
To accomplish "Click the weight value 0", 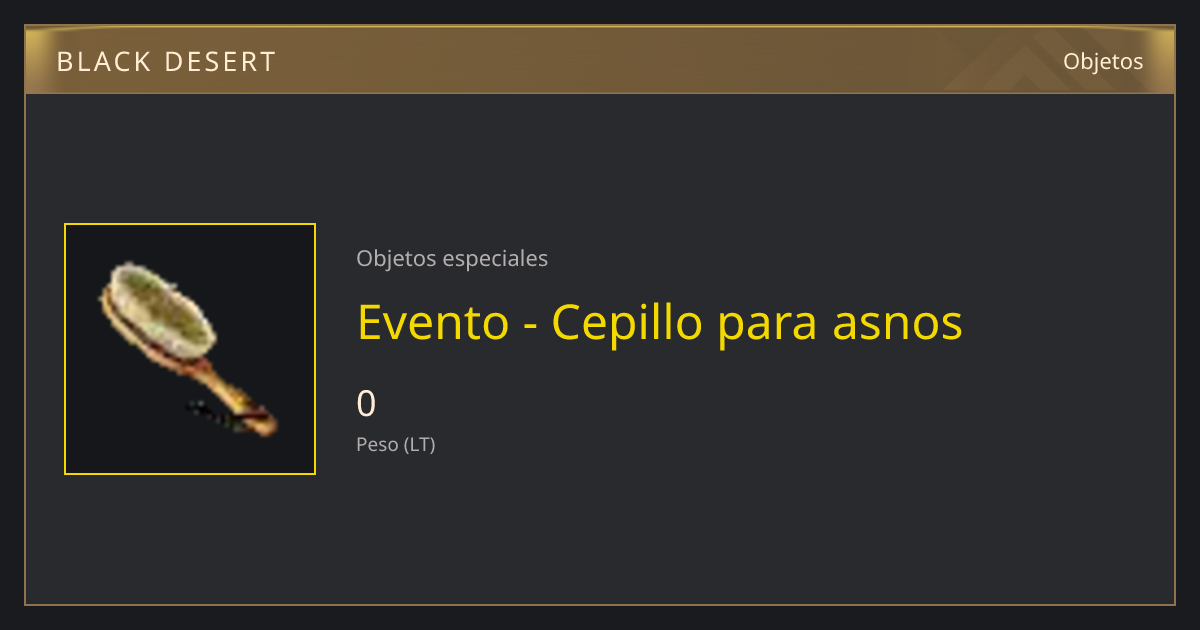I will (366, 403).
